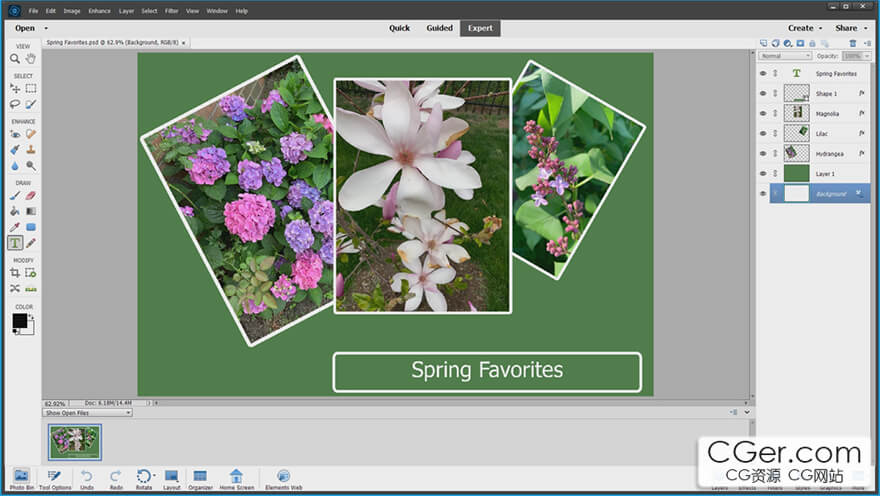Select the Content-Aware Move tool
The height and width of the screenshot is (496, 880).
15,288
